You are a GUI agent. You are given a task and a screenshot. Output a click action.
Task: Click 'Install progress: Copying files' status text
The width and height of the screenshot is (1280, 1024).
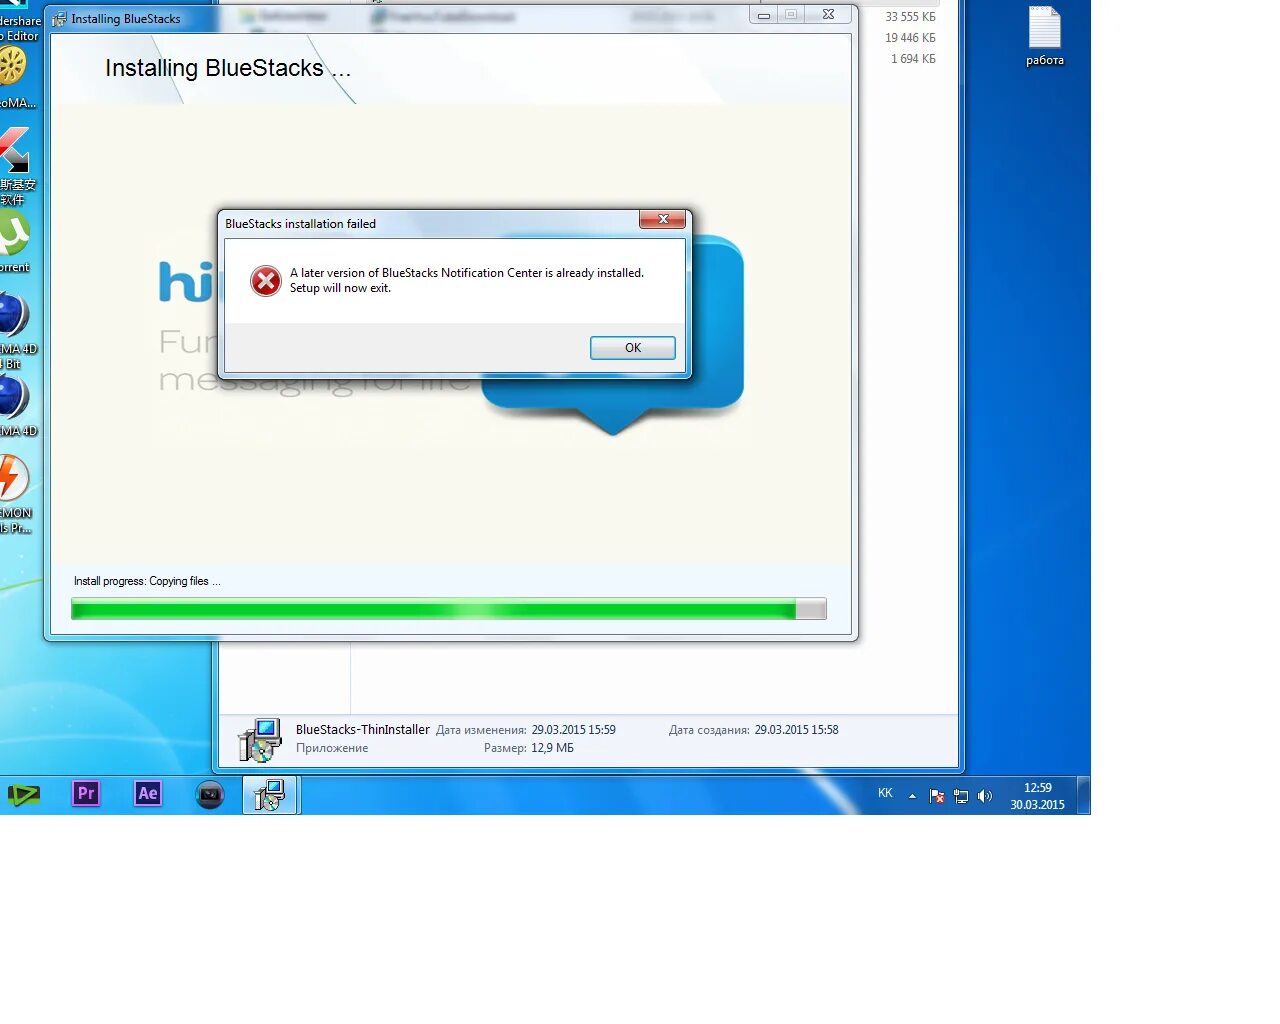[147, 581]
